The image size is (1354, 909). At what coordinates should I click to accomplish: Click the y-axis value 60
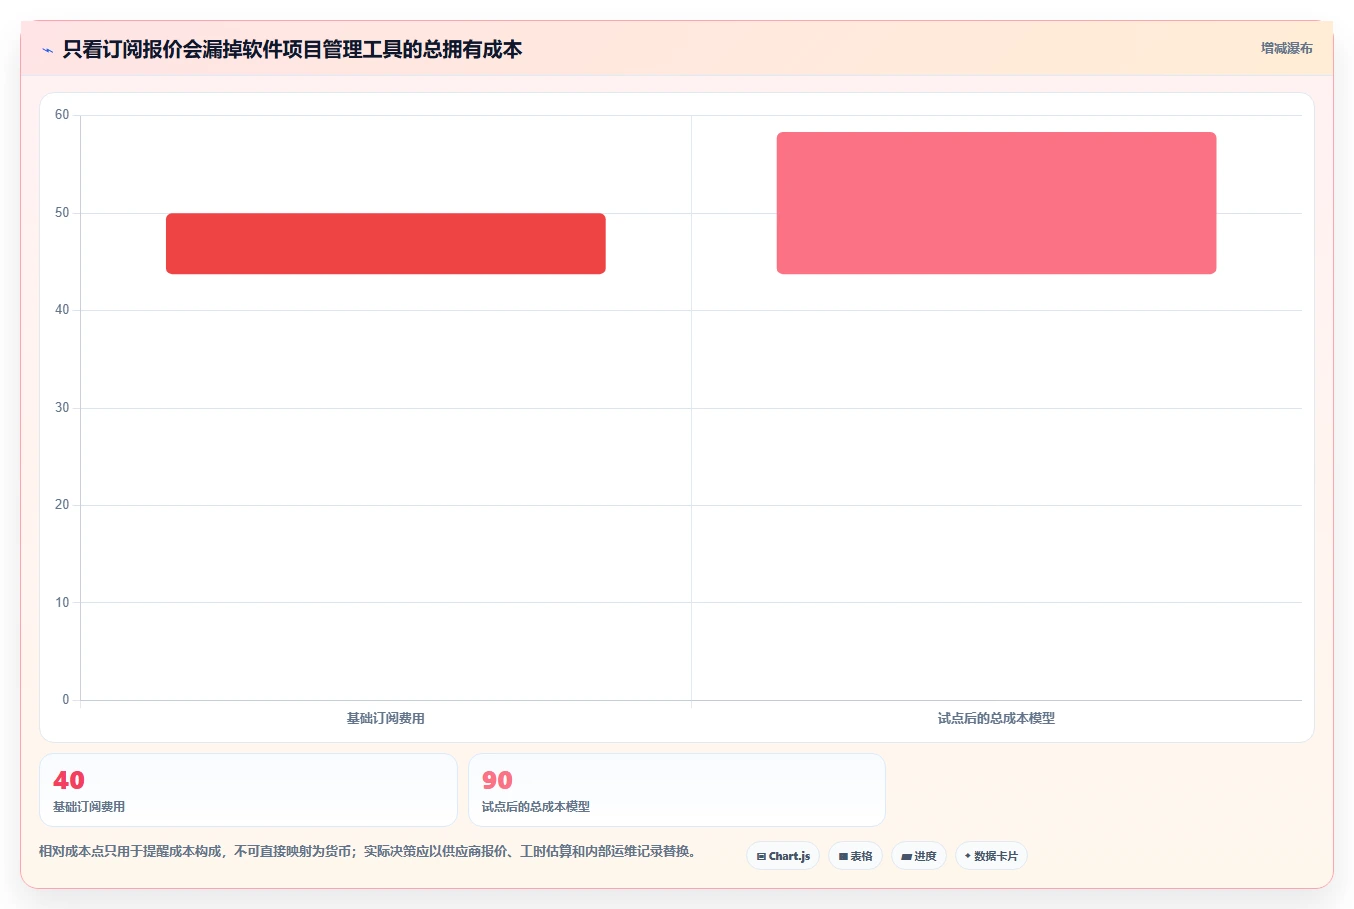[62, 115]
